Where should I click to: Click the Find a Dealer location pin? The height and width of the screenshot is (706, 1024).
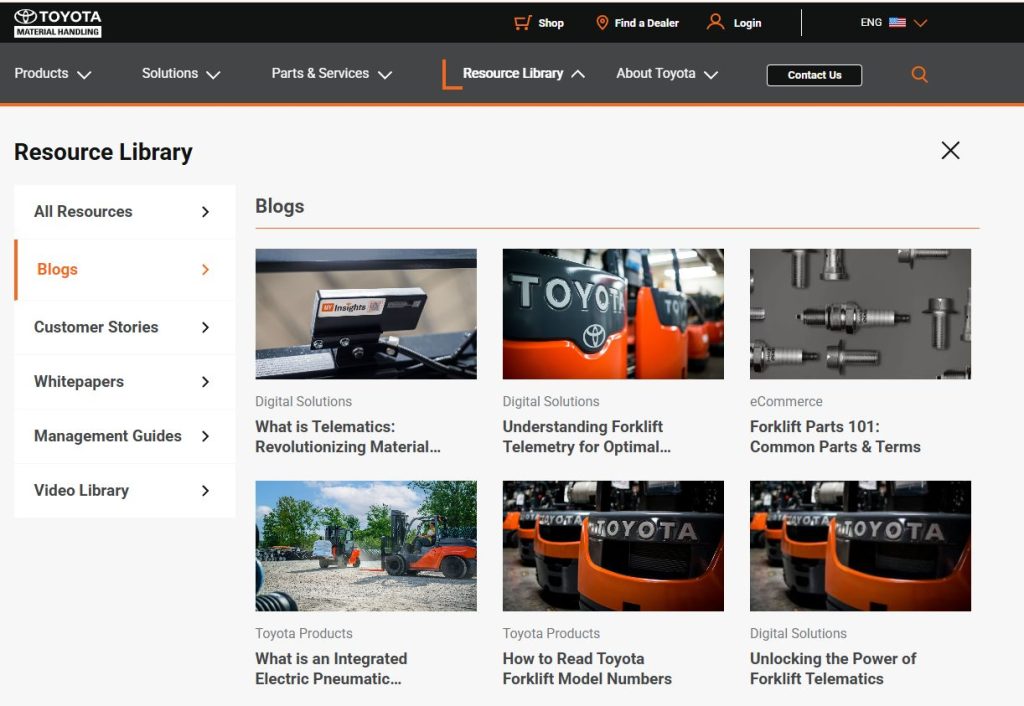point(602,23)
